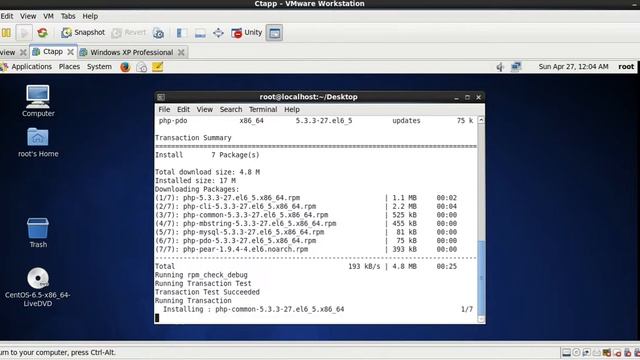Select root's Home folder icon
The height and width of the screenshot is (360, 640).
pyautogui.click(x=38, y=142)
